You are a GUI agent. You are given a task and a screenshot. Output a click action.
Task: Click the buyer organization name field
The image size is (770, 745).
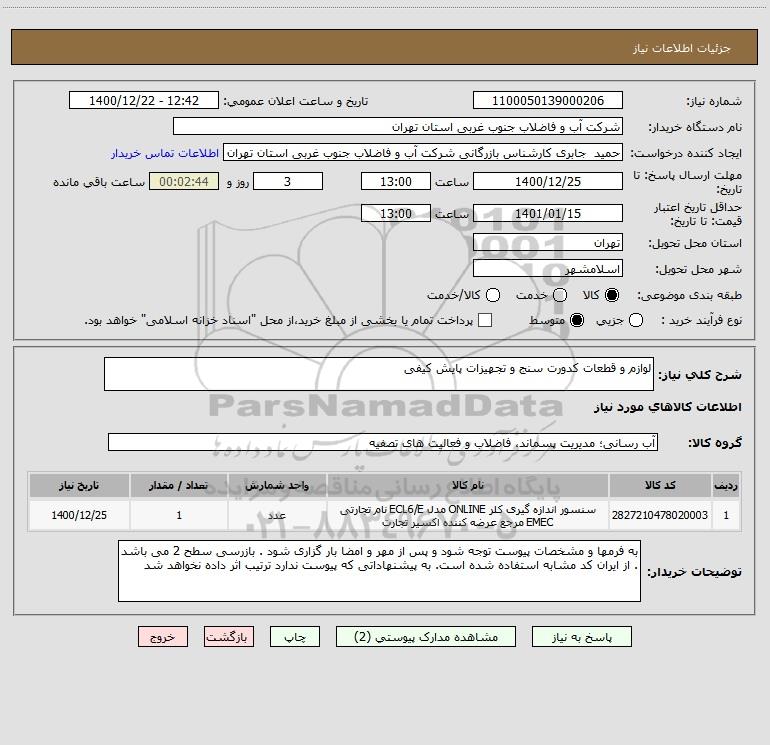[398, 126]
